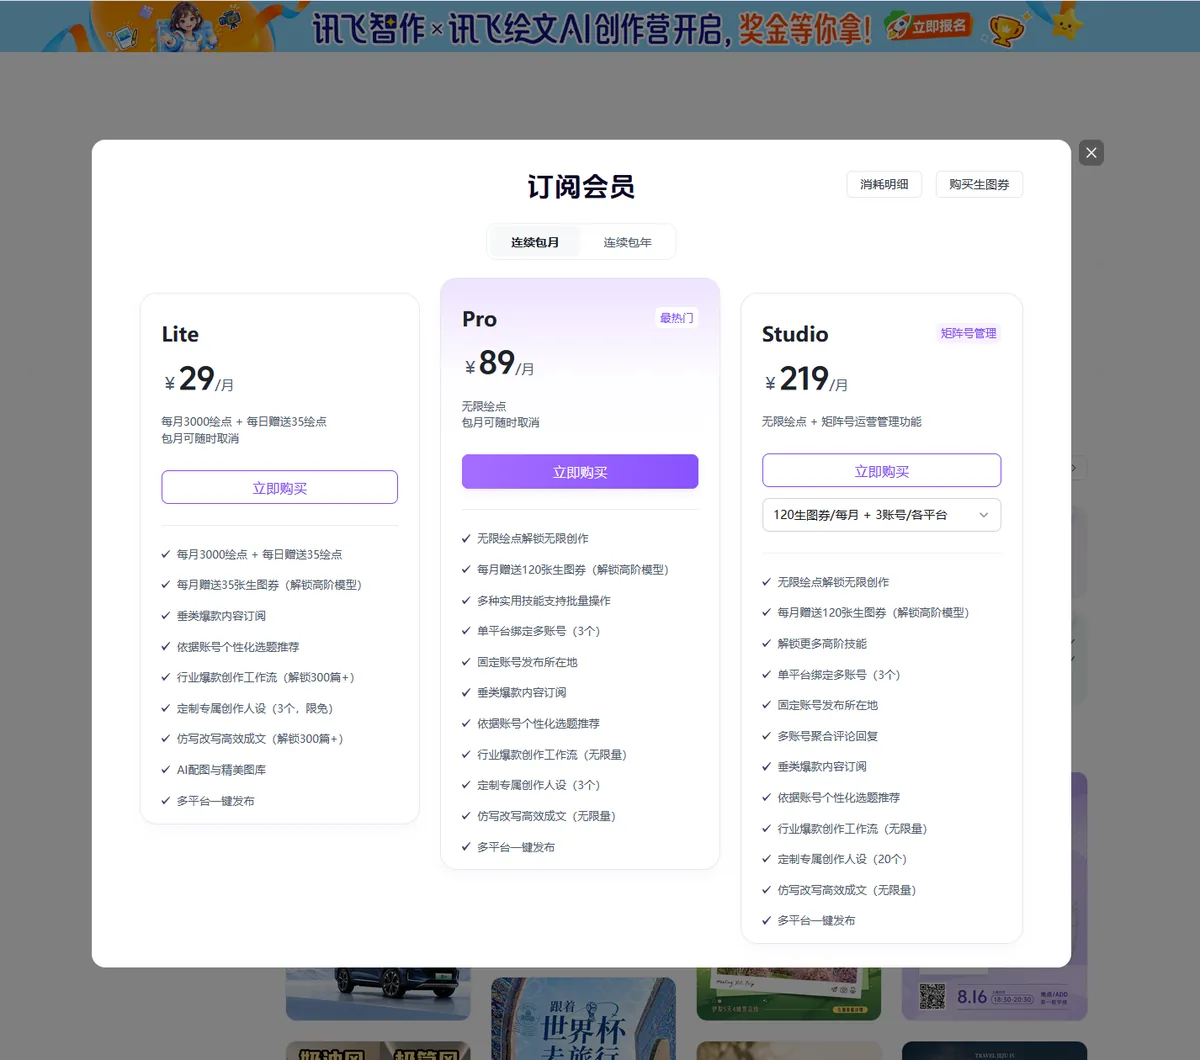Click Pro feature 行业爆款创作工作流（无限量）
This screenshot has width=1200, height=1060.
click(545, 755)
